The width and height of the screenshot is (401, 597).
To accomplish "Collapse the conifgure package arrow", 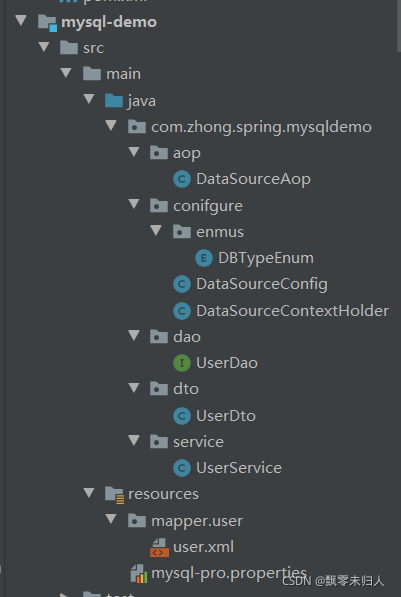I will coord(134,204).
